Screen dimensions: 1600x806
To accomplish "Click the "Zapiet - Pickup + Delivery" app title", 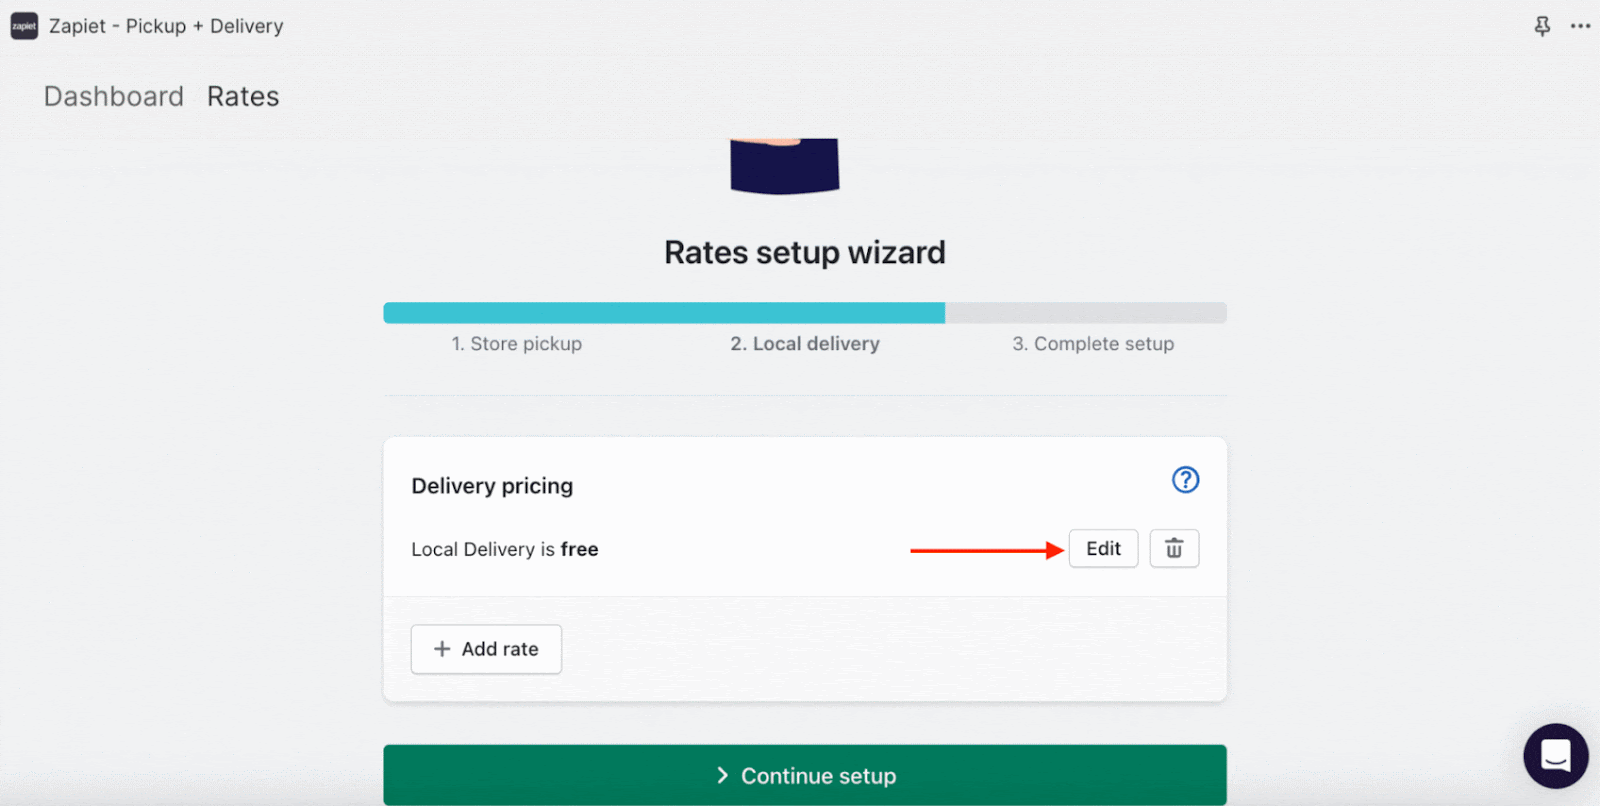I will (x=166, y=26).
